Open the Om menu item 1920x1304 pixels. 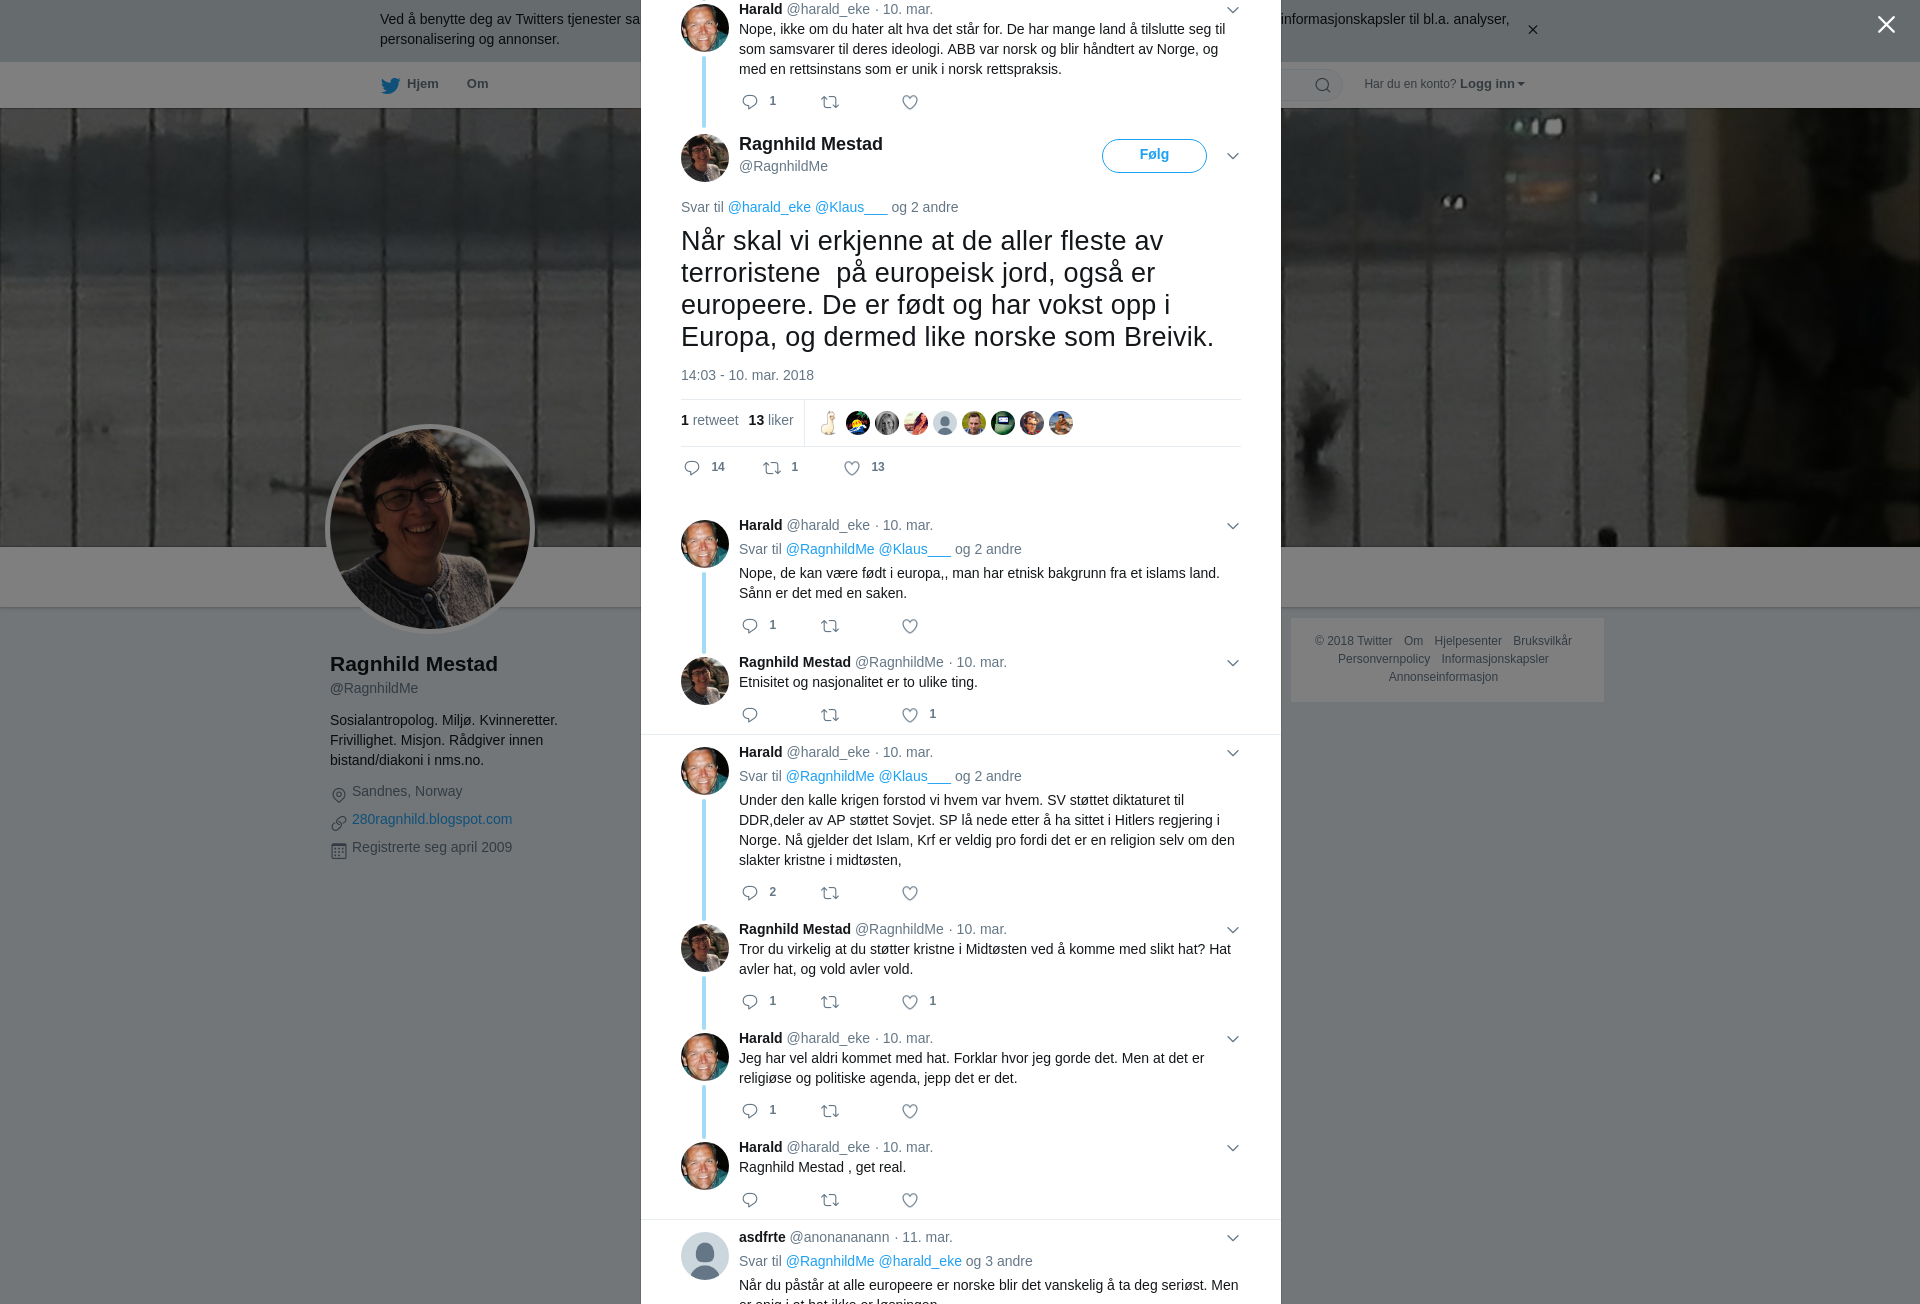click(477, 84)
